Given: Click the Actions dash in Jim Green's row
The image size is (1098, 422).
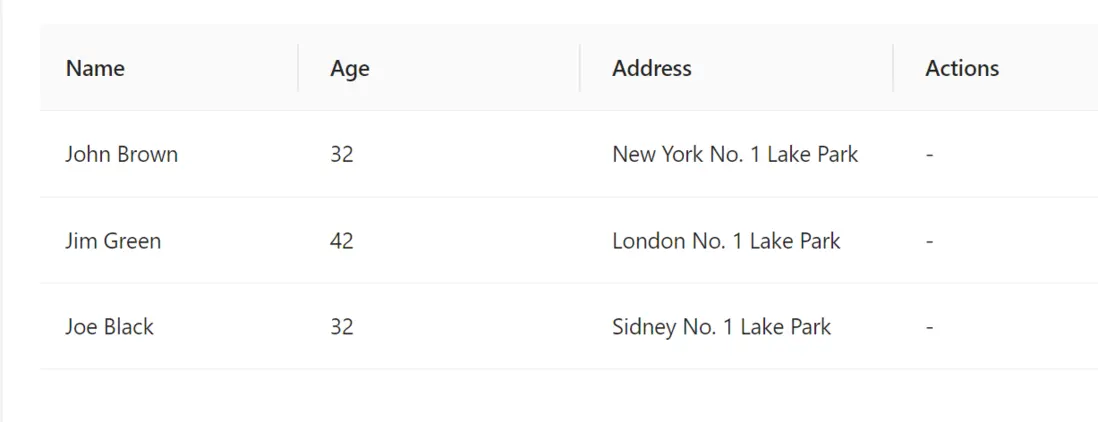Looking at the screenshot, I should pos(930,242).
